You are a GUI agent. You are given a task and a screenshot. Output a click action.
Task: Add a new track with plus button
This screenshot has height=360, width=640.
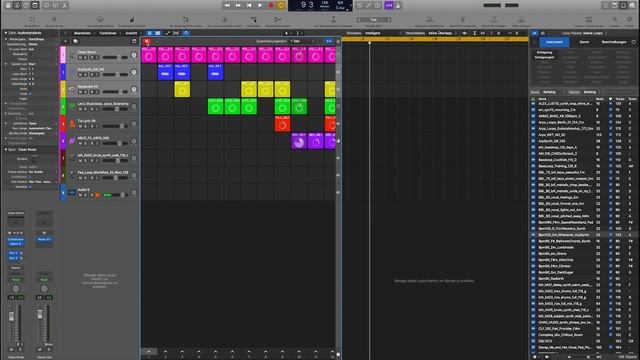[x=65, y=41]
